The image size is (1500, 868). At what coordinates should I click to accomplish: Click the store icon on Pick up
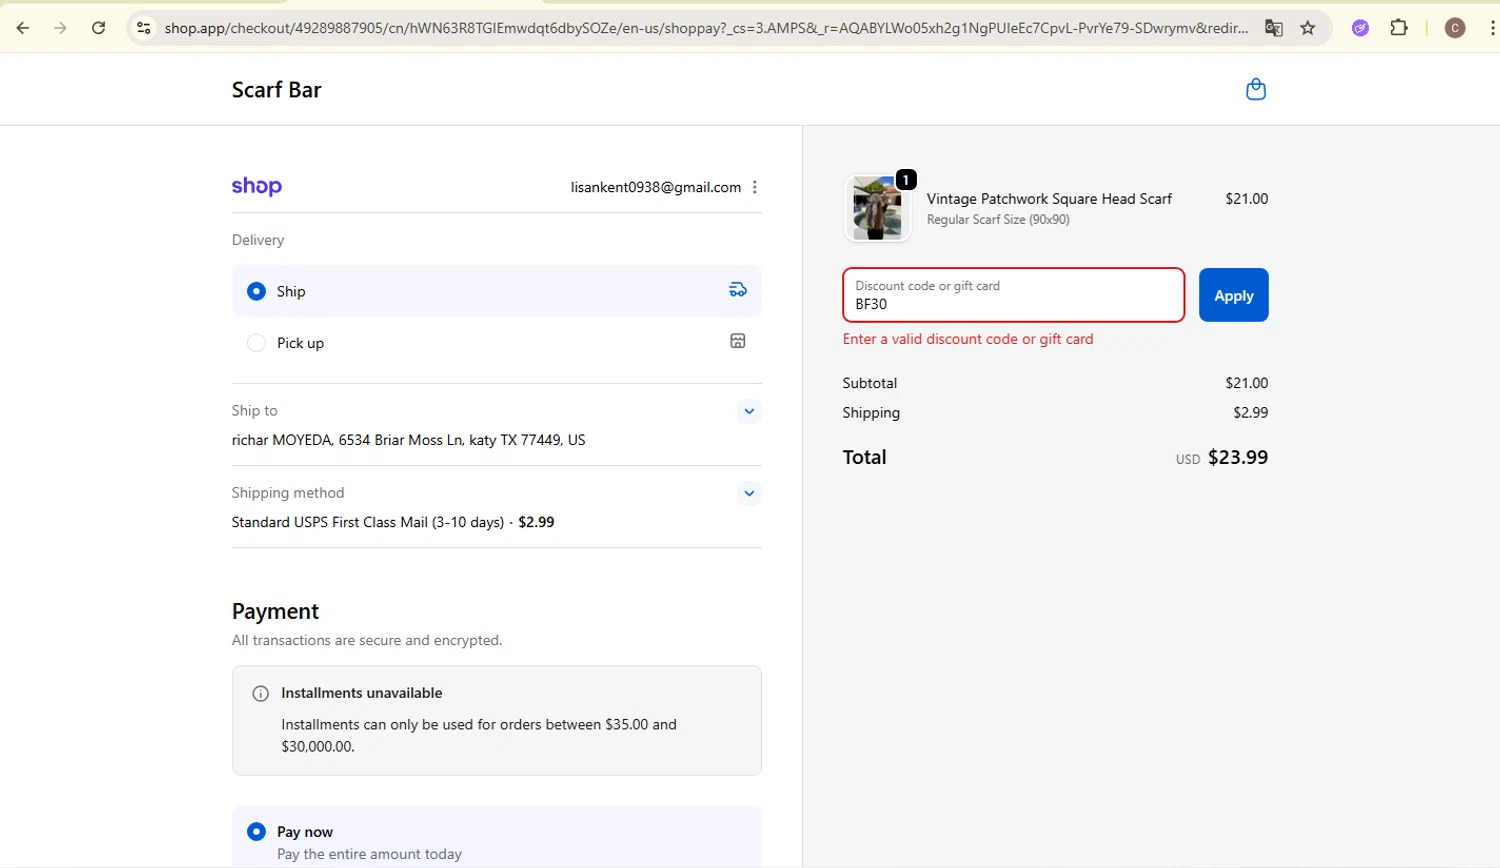click(x=738, y=341)
